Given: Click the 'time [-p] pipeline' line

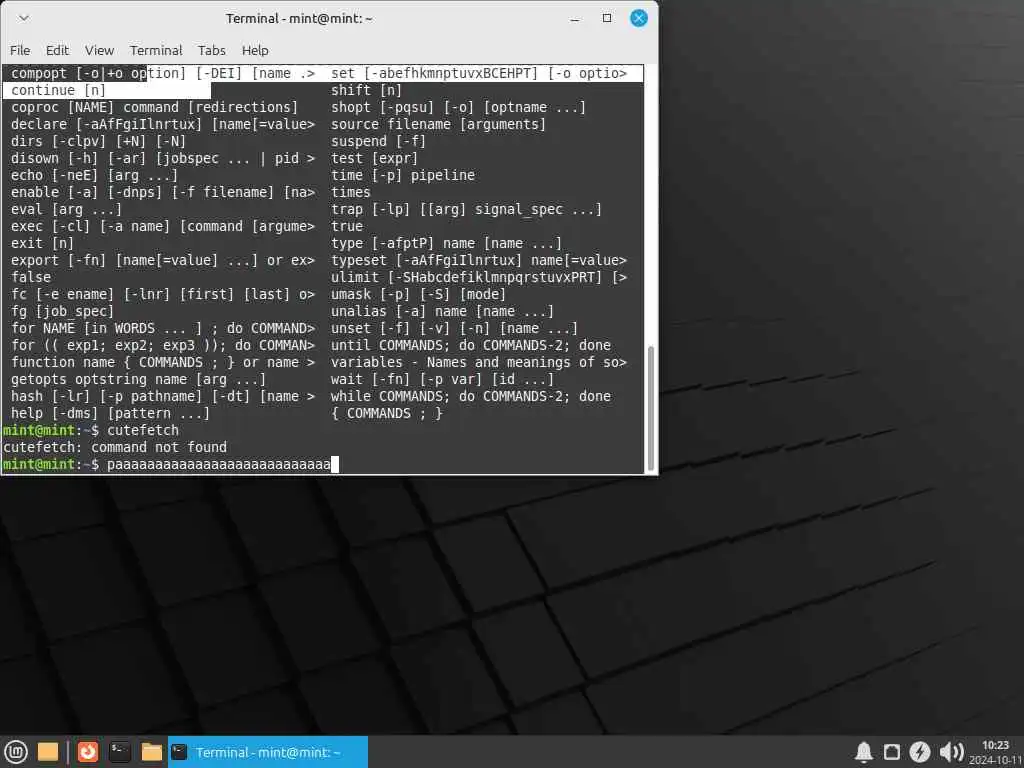Looking at the screenshot, I should [403, 175].
